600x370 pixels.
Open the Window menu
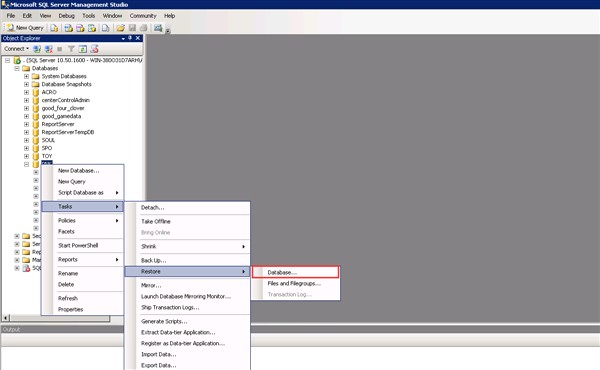(112, 16)
